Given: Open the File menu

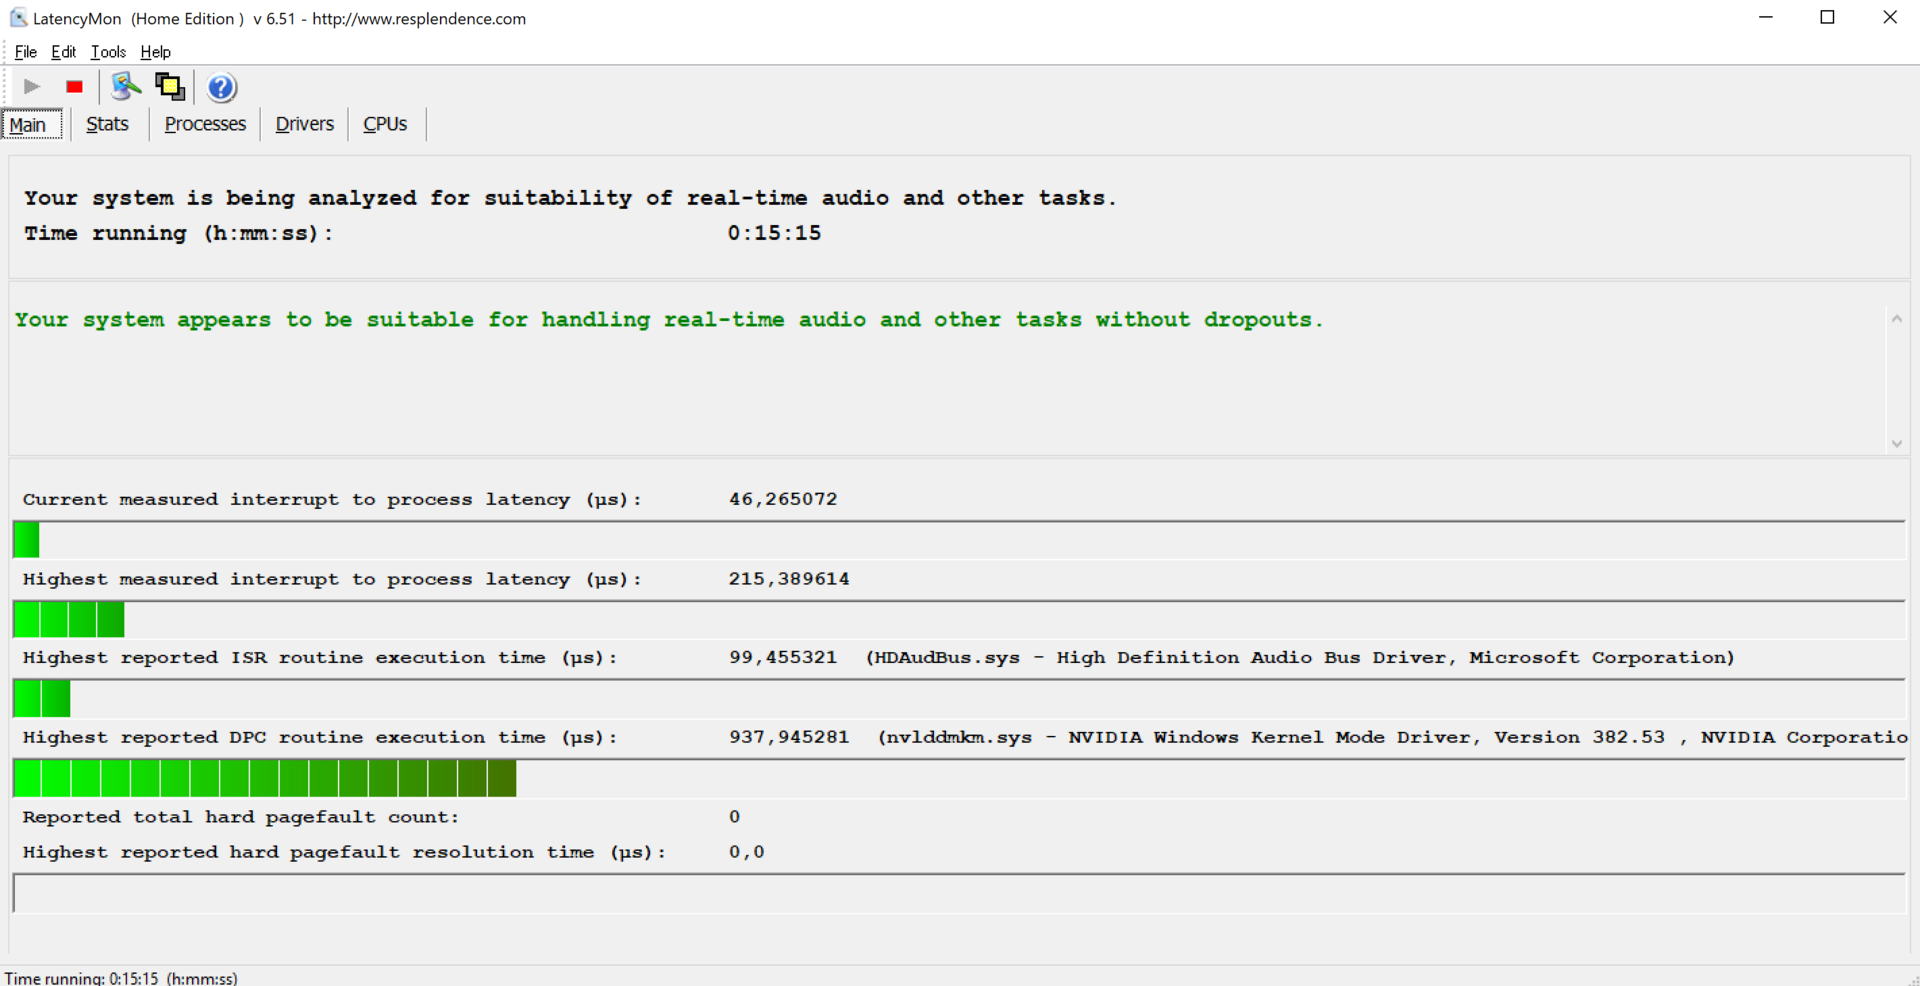Looking at the screenshot, I should (26, 52).
